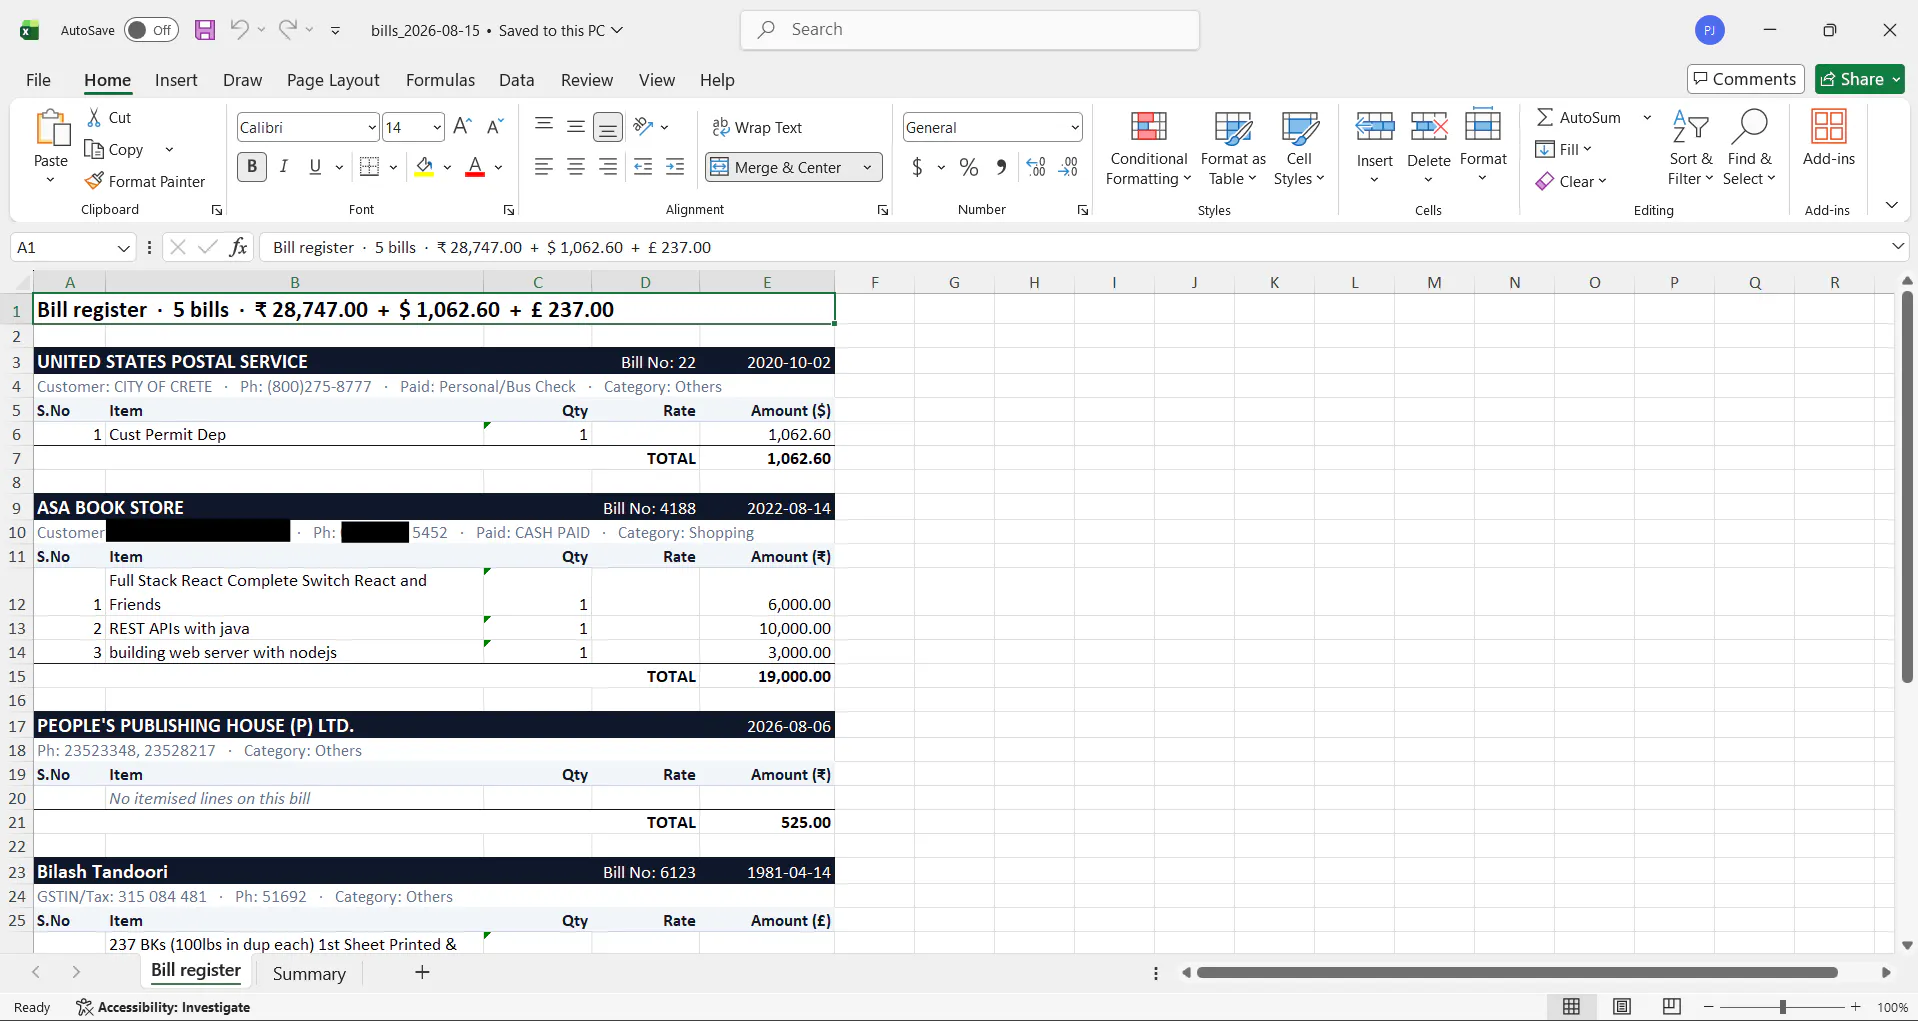Toggle Bottom Align vertical alignment
1918x1021 pixels.
pyautogui.click(x=608, y=126)
